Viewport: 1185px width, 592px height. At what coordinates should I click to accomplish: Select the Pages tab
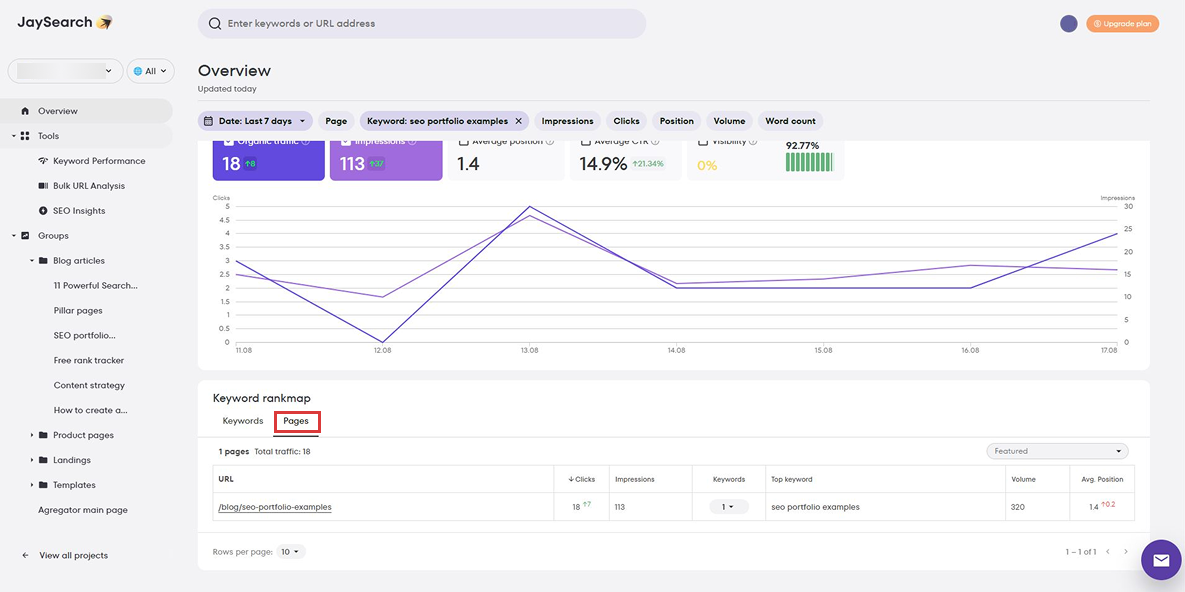[x=296, y=421]
